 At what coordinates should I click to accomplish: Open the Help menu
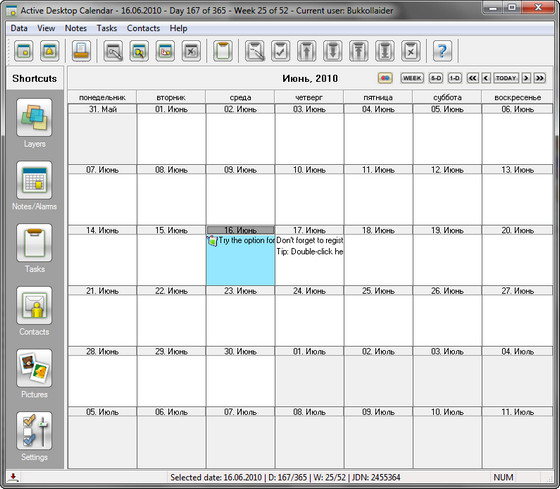[178, 28]
